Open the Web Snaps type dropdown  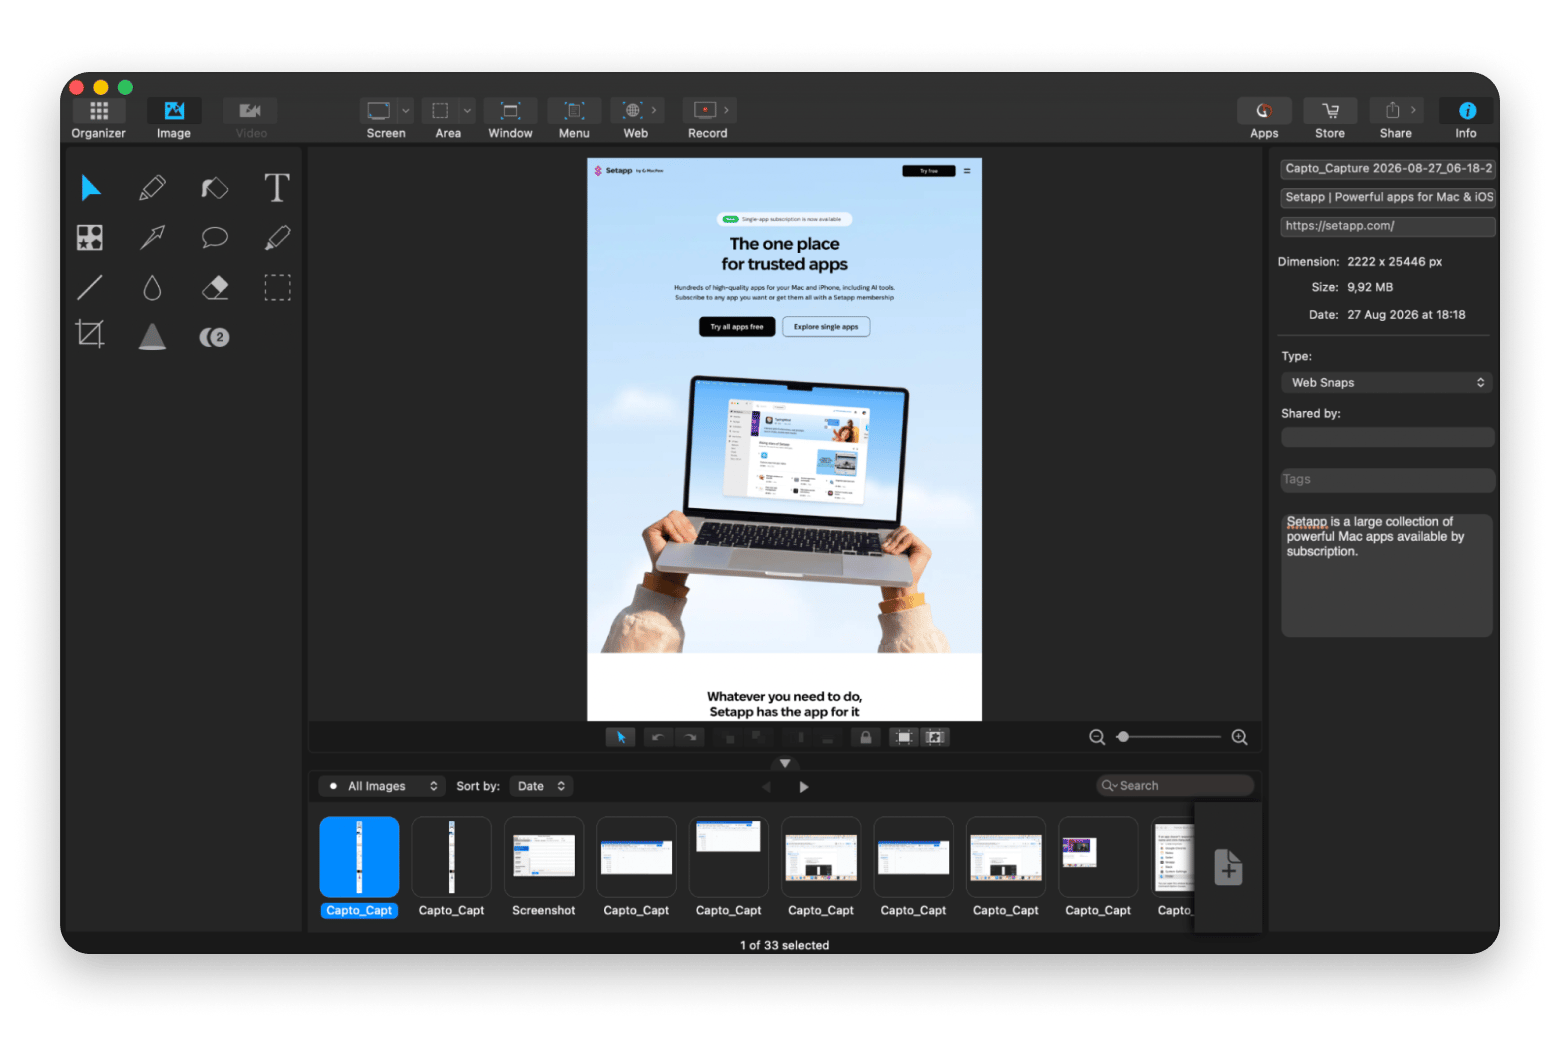click(x=1387, y=383)
